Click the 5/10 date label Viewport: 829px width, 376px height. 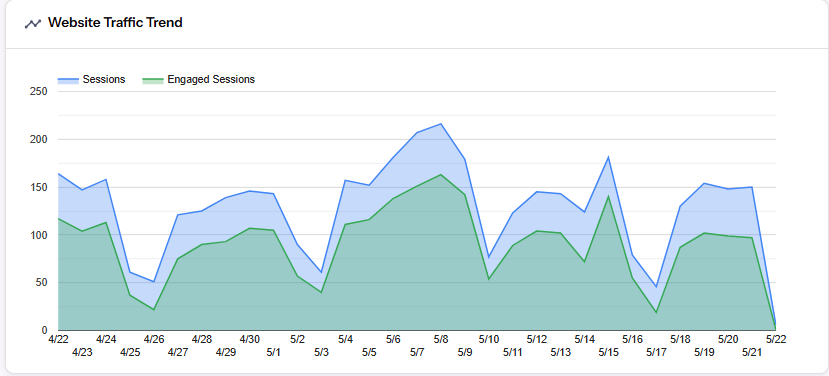489,340
